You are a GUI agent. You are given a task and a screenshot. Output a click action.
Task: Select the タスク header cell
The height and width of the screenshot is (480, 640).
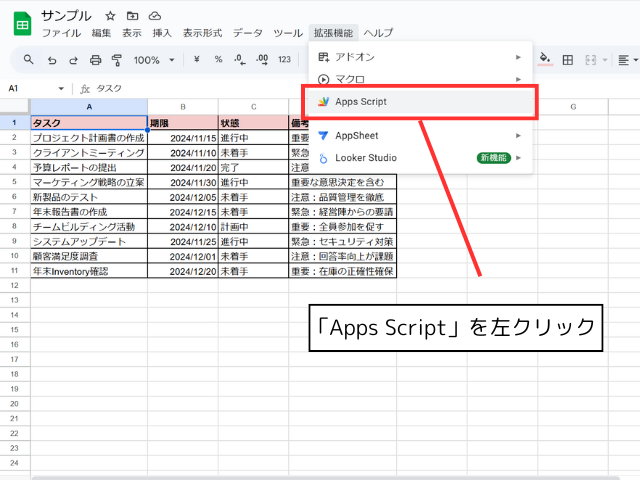click(x=89, y=123)
